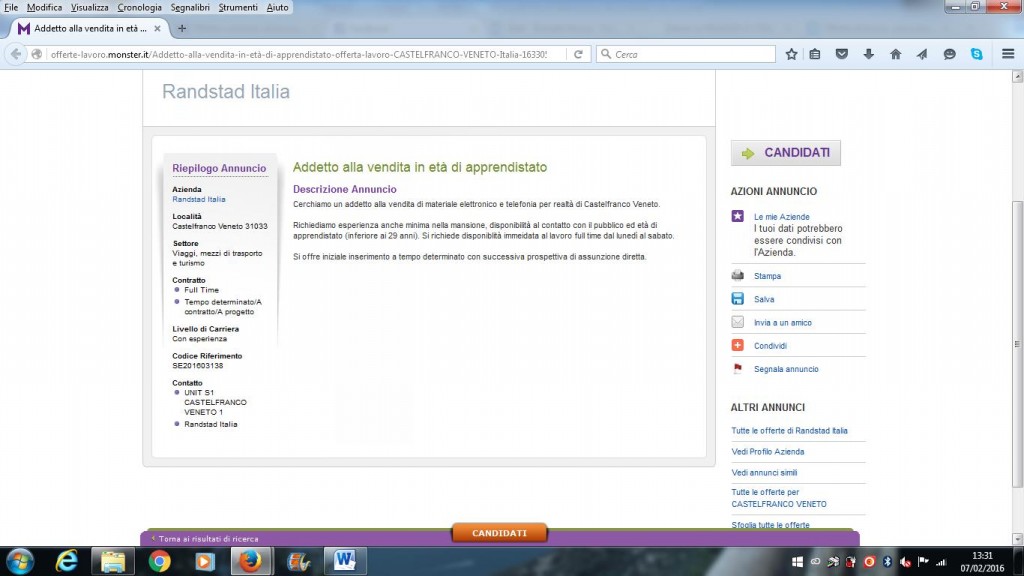
Task: Bookmark this page with the star icon
Action: tap(791, 54)
